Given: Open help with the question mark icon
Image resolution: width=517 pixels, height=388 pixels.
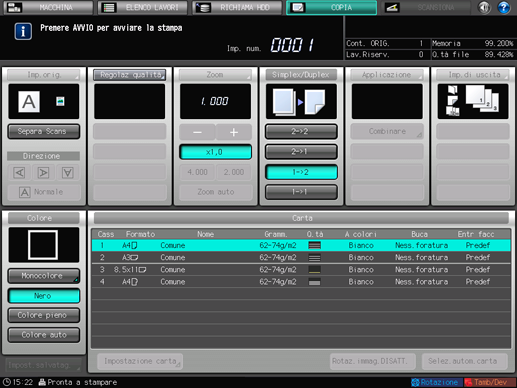Looking at the screenshot, I should pos(504,7).
